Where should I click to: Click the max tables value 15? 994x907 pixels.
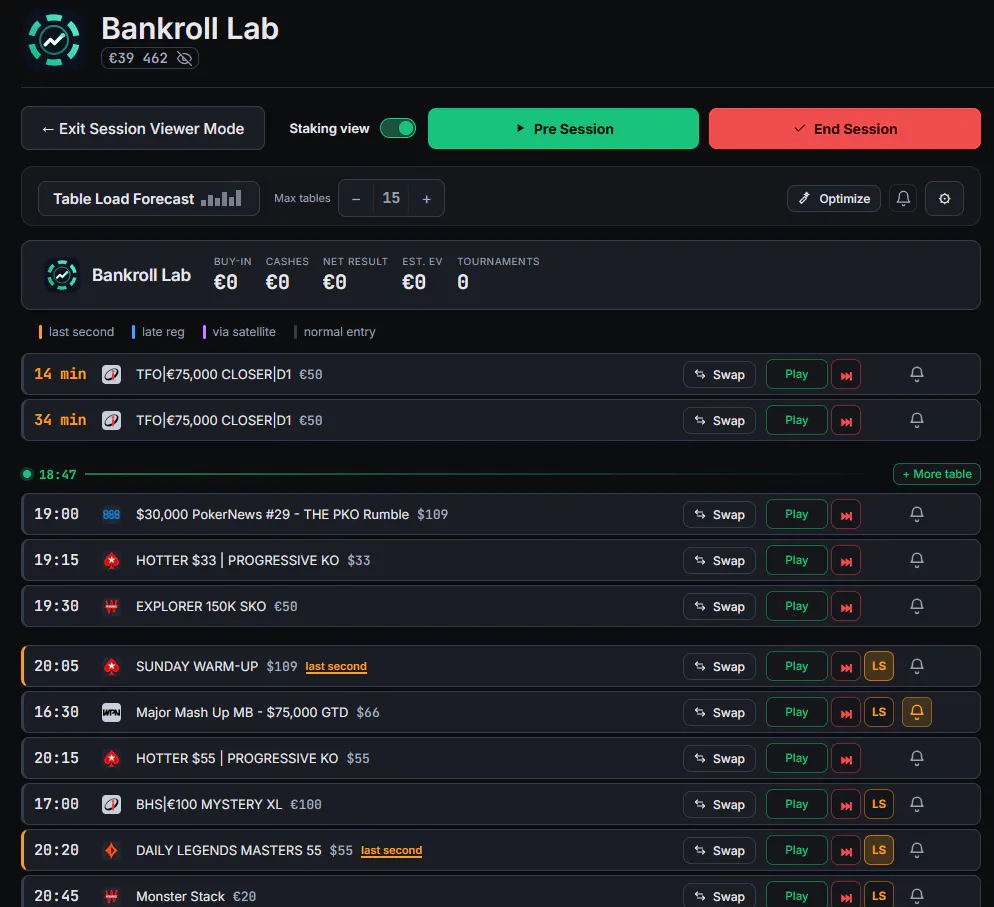(391, 198)
